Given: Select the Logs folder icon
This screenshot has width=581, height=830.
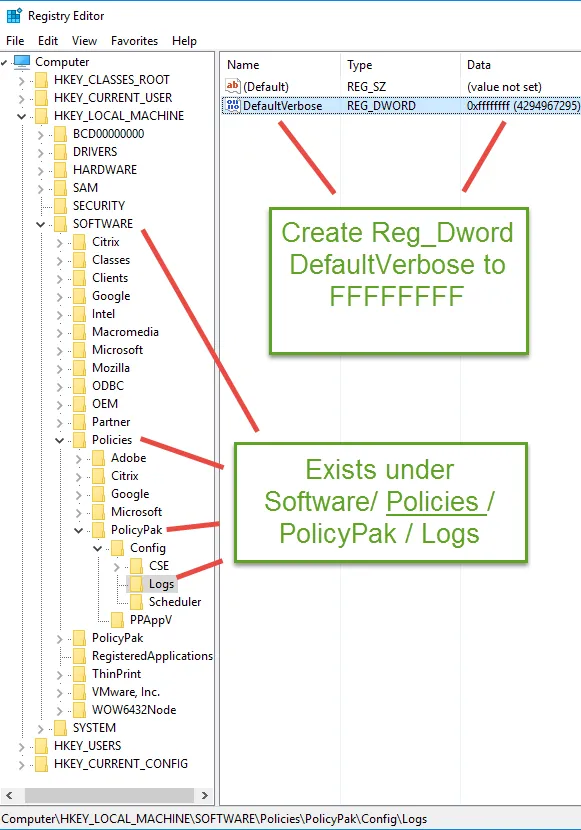Looking at the screenshot, I should pyautogui.click(x=136, y=584).
